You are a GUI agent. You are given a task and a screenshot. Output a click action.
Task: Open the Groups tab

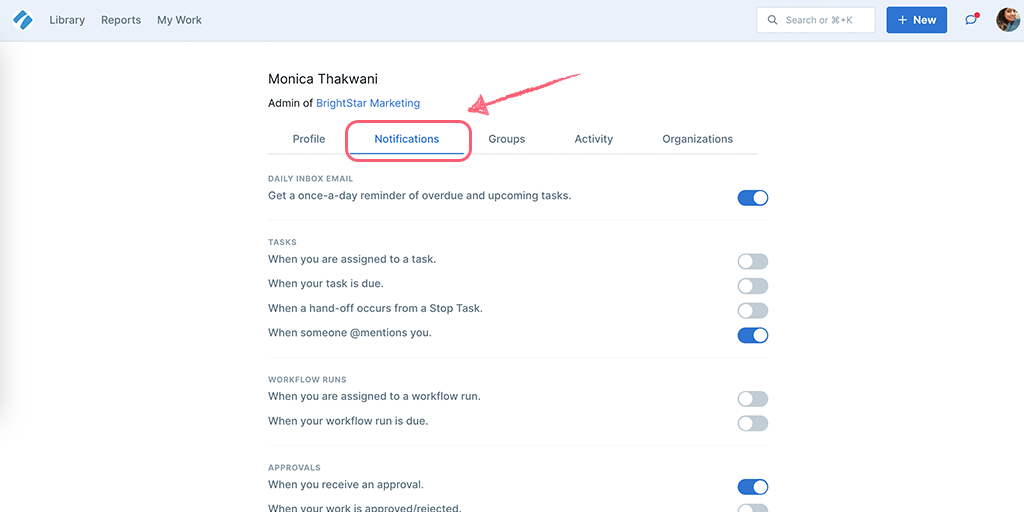coord(507,139)
